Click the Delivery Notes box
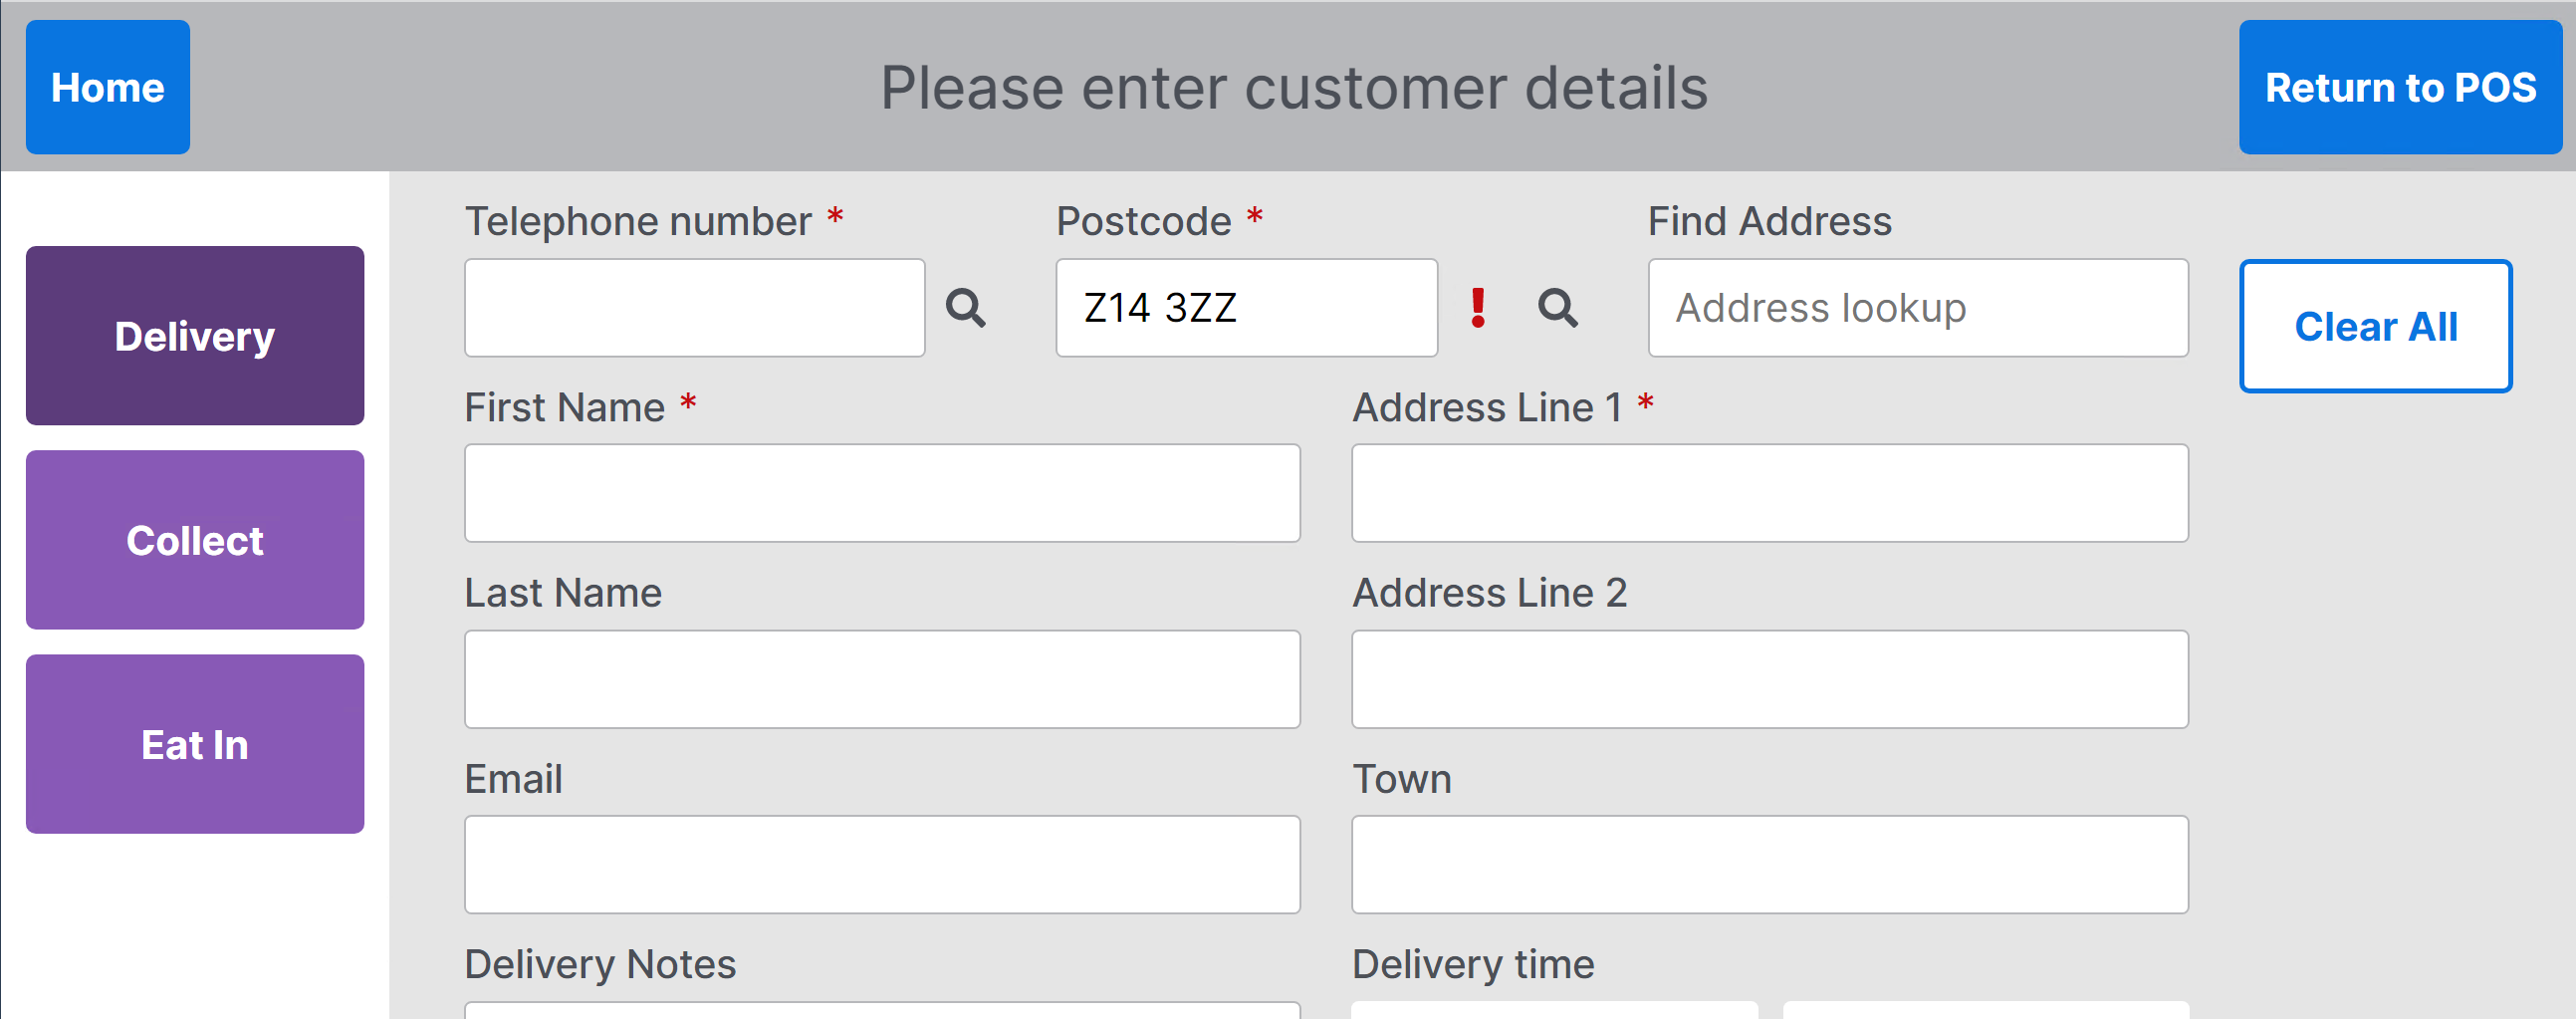Screen dimensions: 2576x1019 point(882,1010)
